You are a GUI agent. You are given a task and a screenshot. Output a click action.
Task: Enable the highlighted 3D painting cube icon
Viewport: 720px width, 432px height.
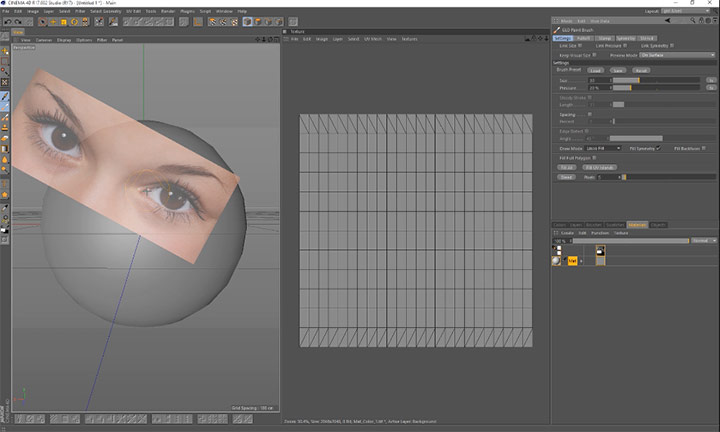pos(248,22)
